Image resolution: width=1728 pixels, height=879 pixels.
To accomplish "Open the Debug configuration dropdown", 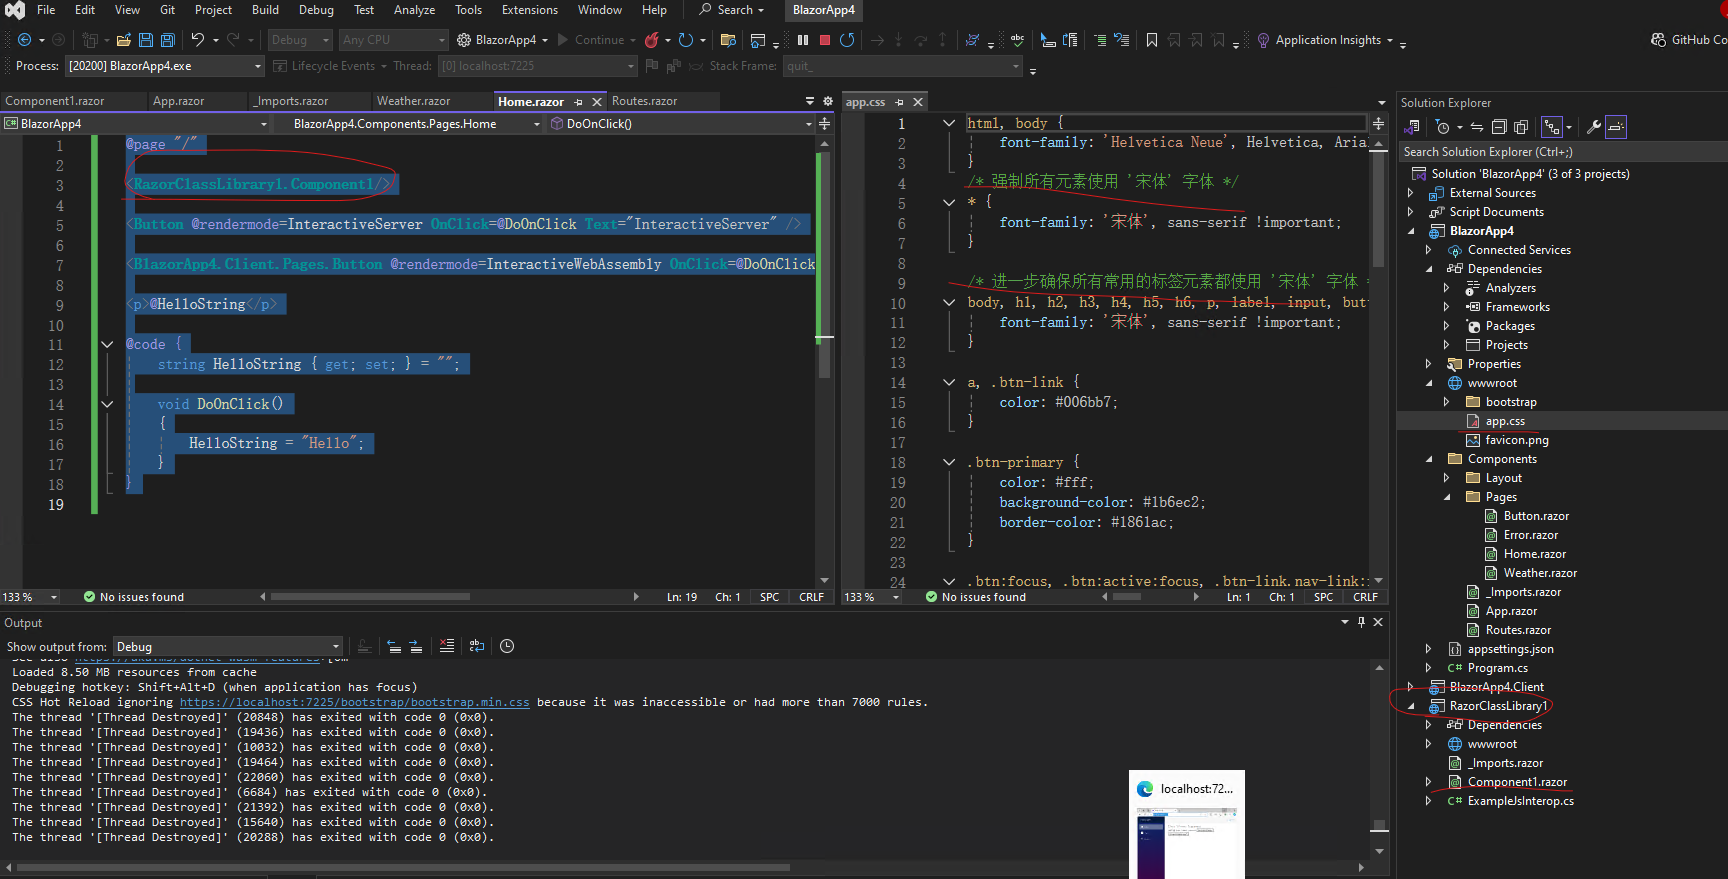I will point(299,40).
